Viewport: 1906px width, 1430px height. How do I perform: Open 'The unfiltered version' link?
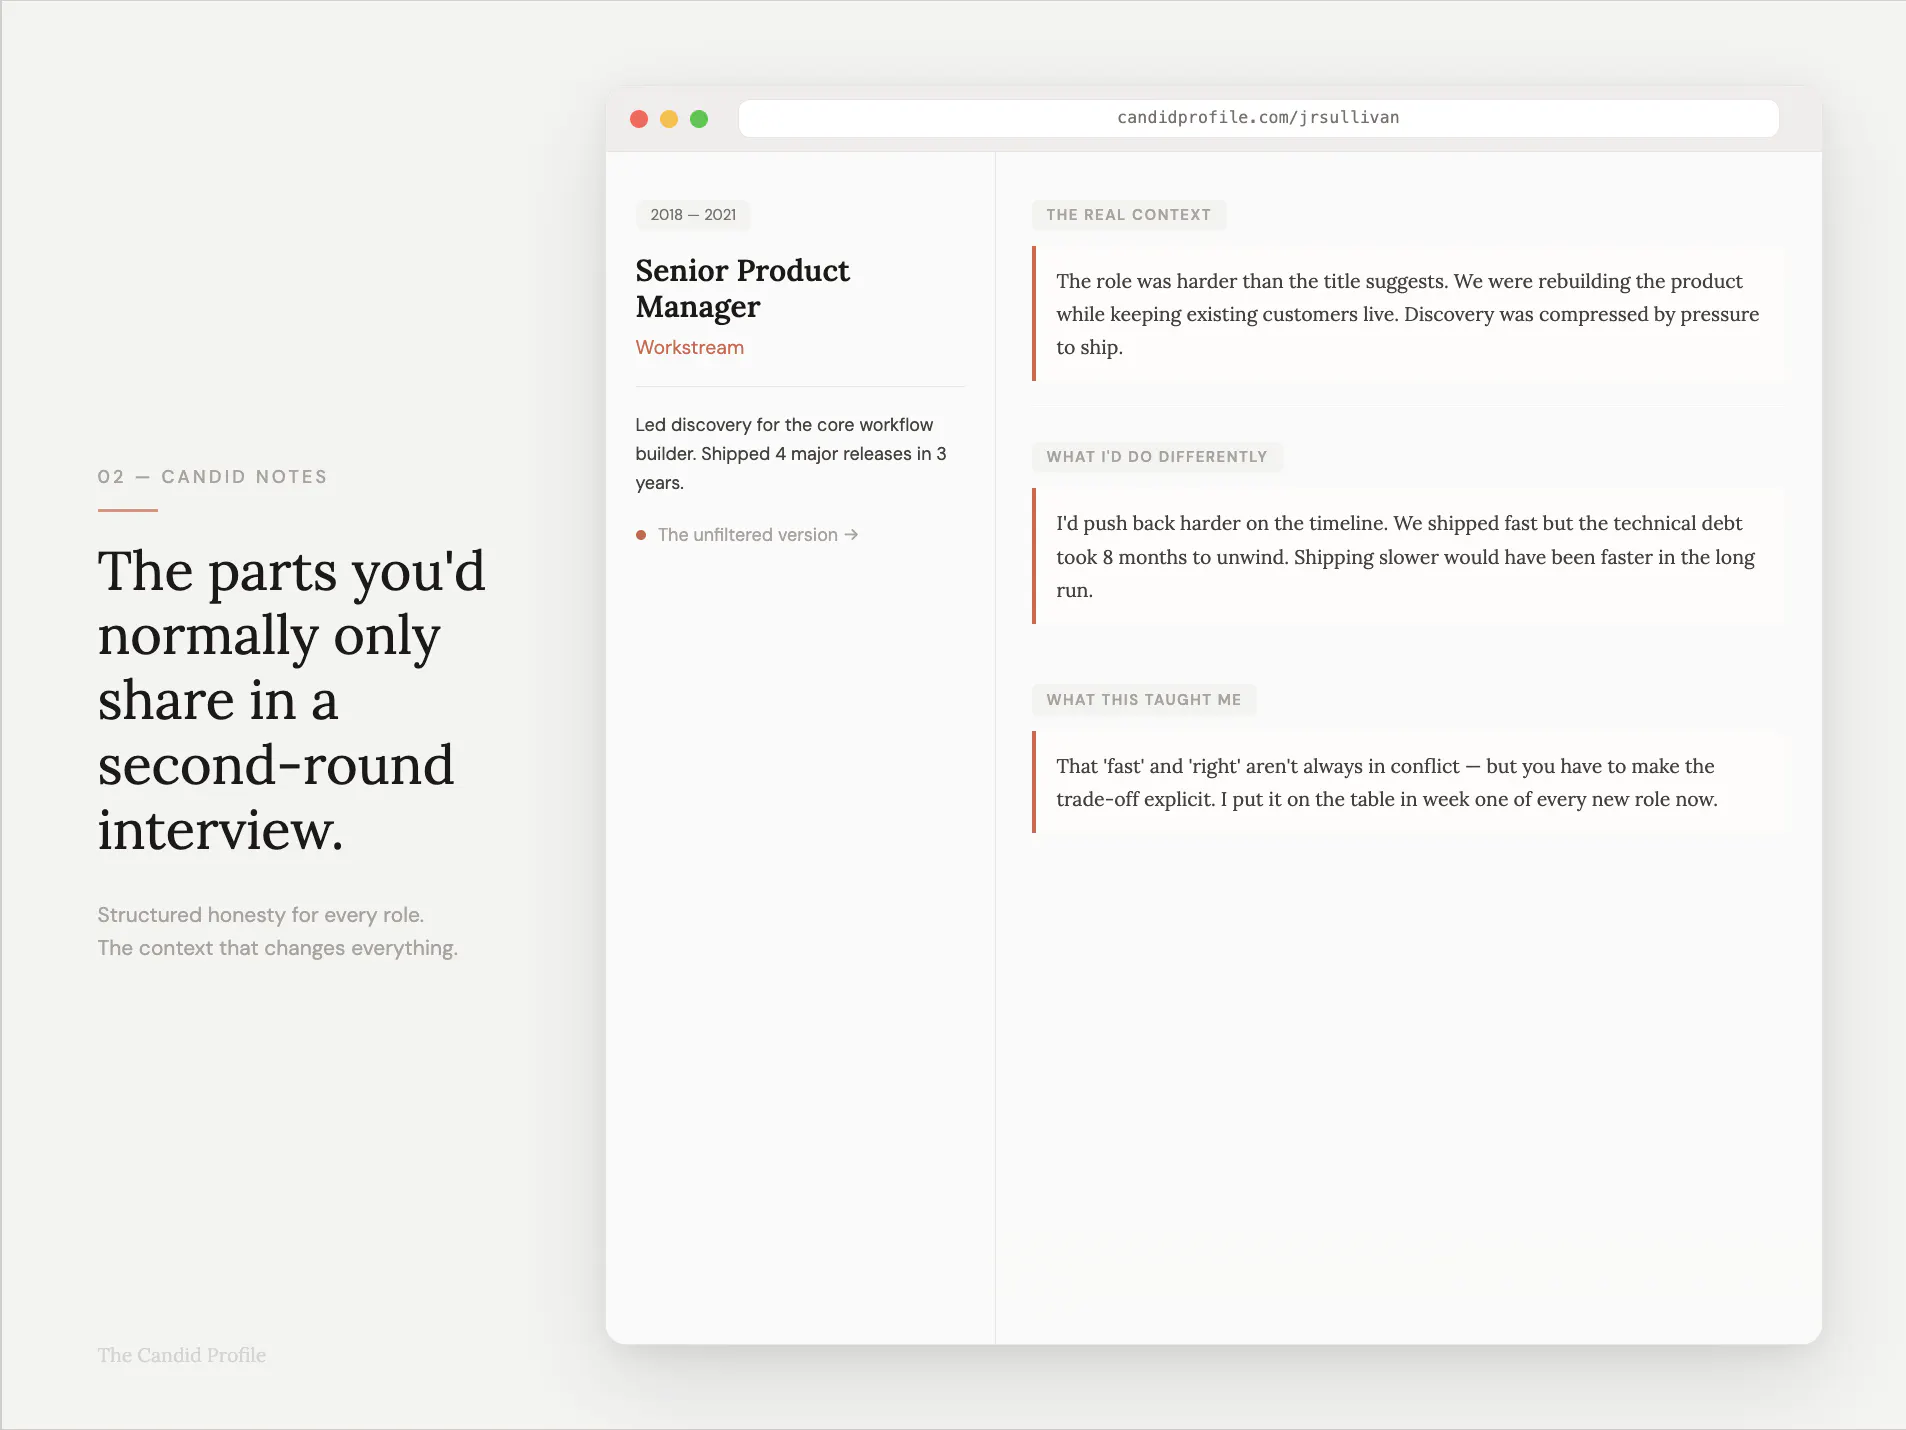(747, 535)
